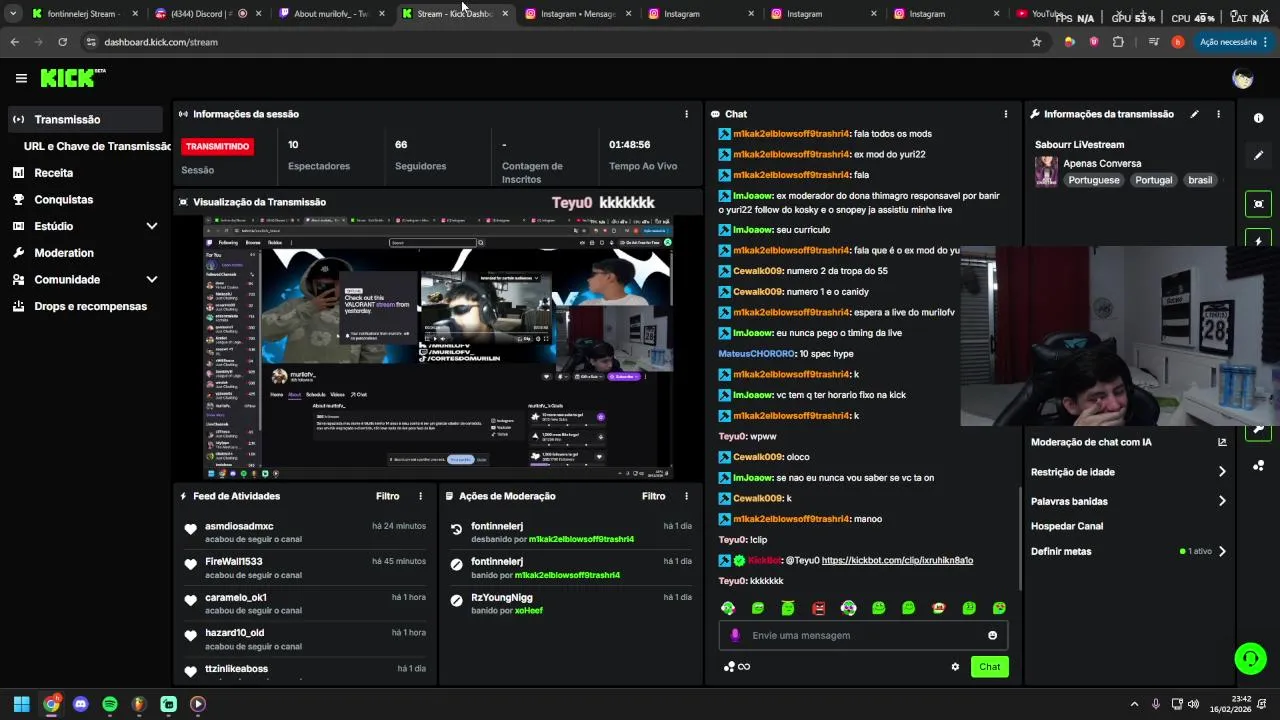Open Definir metas arrow
Viewport: 1280px width, 720px height.
point(1222,551)
